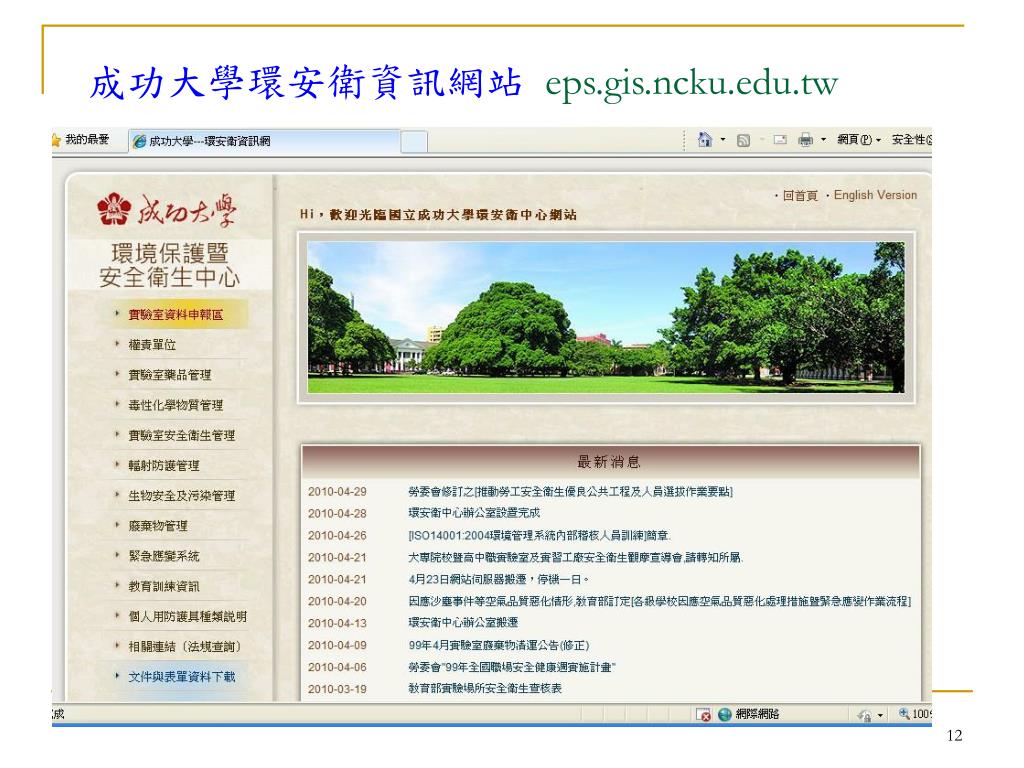Click the campus trees banner image
The height and width of the screenshot is (768, 1024).
pyautogui.click(x=606, y=317)
